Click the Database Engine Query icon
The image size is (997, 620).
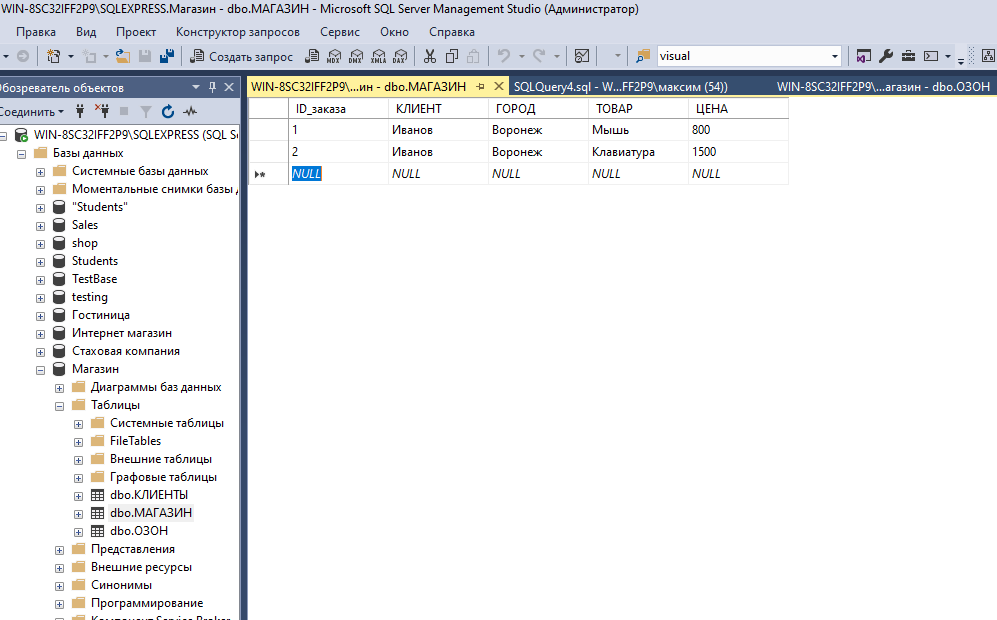pyautogui.click(x=312, y=57)
